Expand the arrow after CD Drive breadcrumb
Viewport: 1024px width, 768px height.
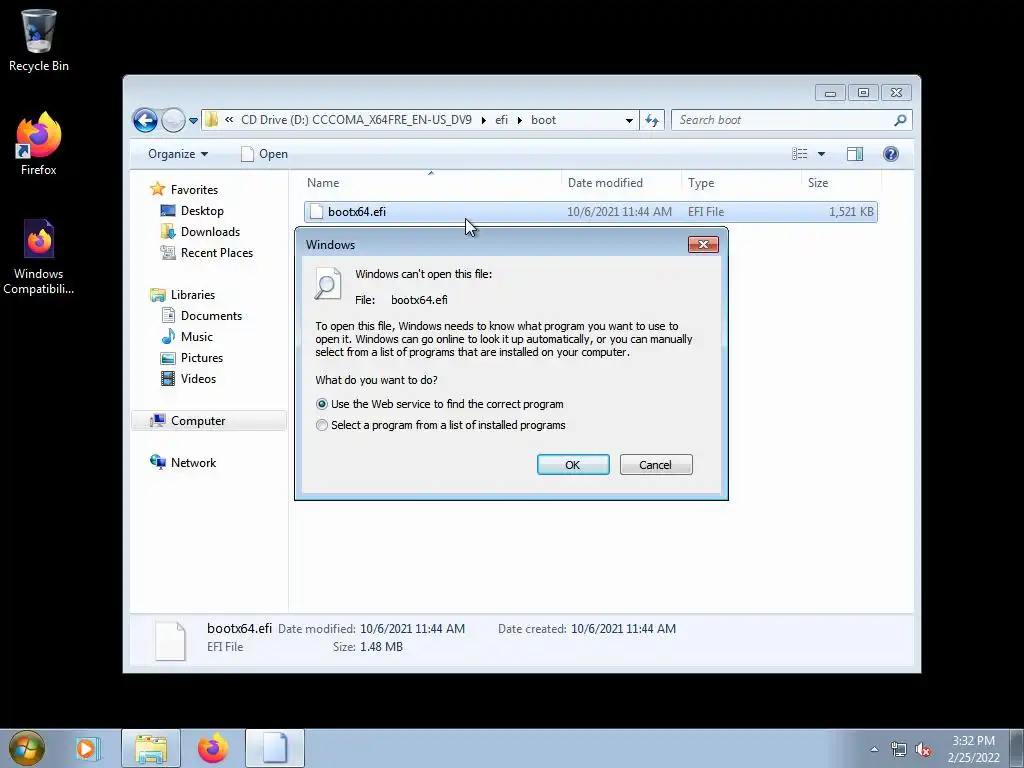[483, 121]
